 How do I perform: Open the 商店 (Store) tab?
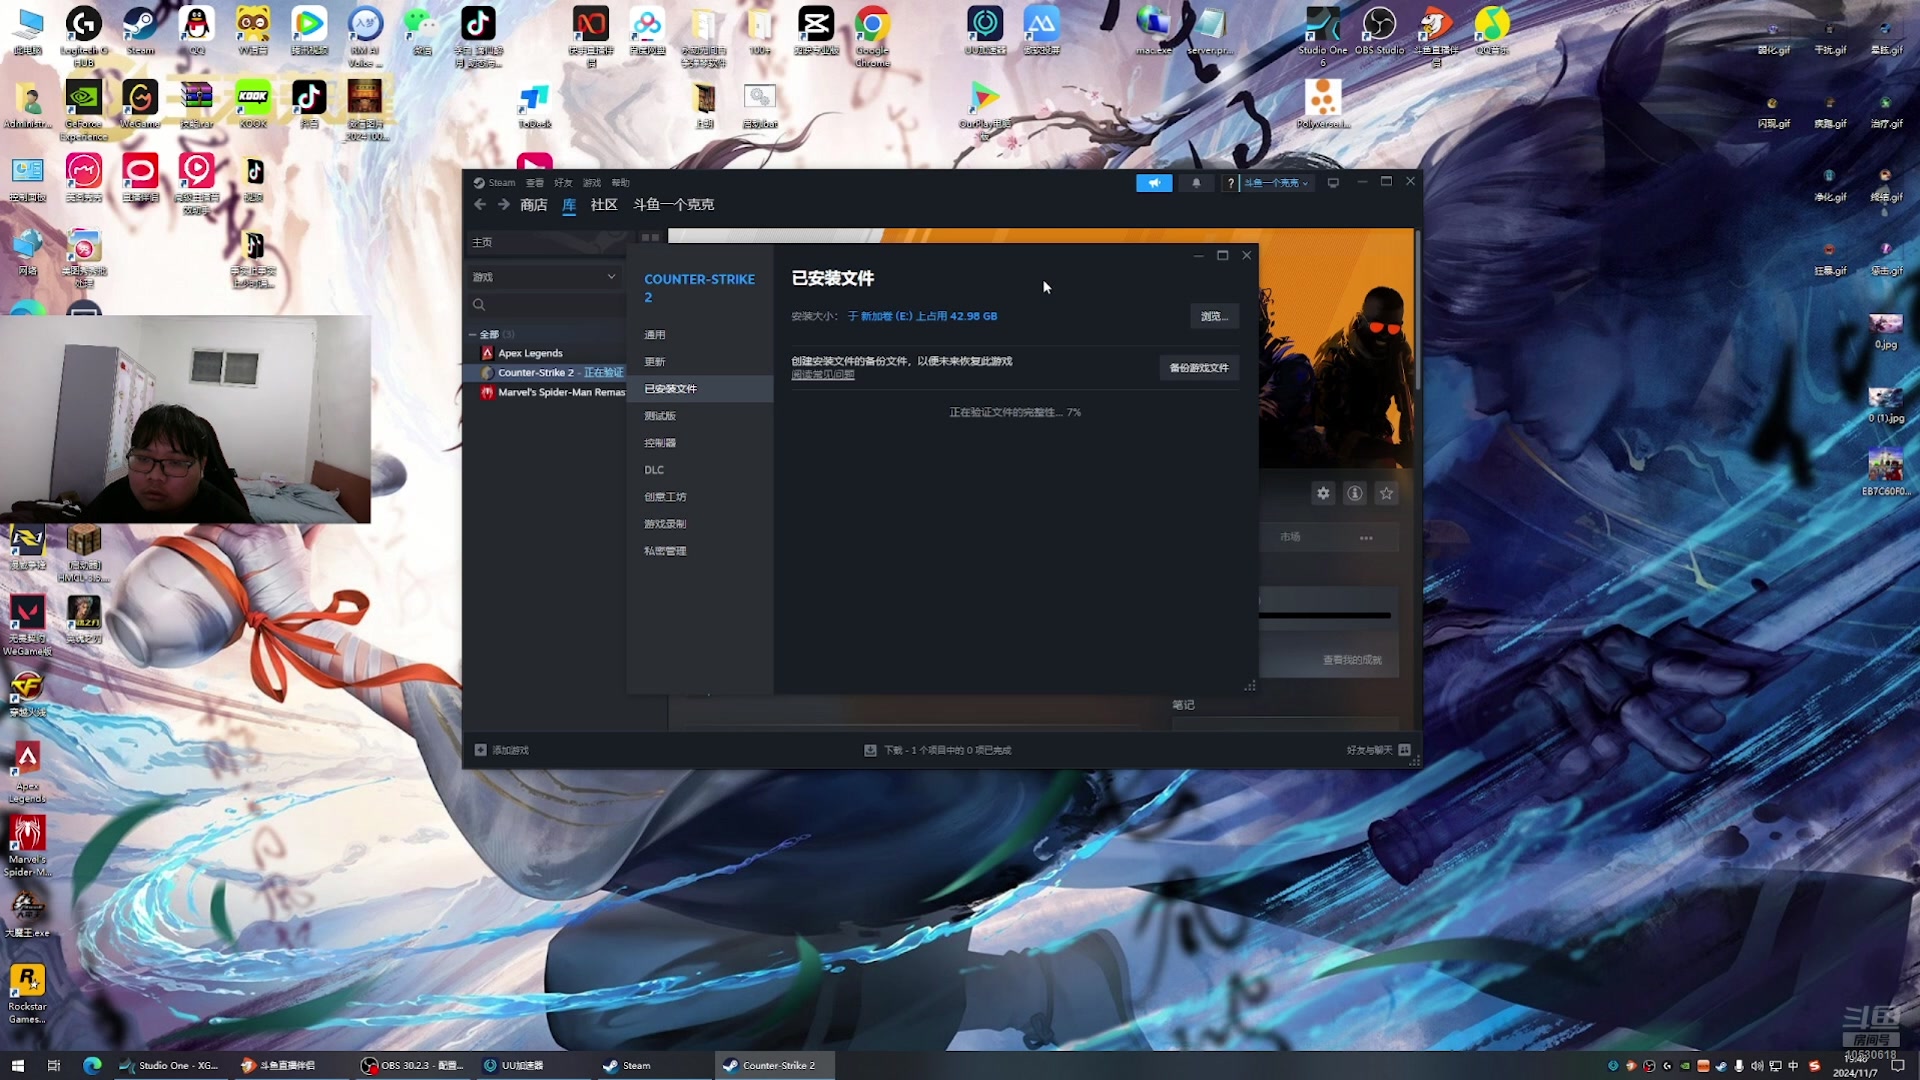(534, 204)
